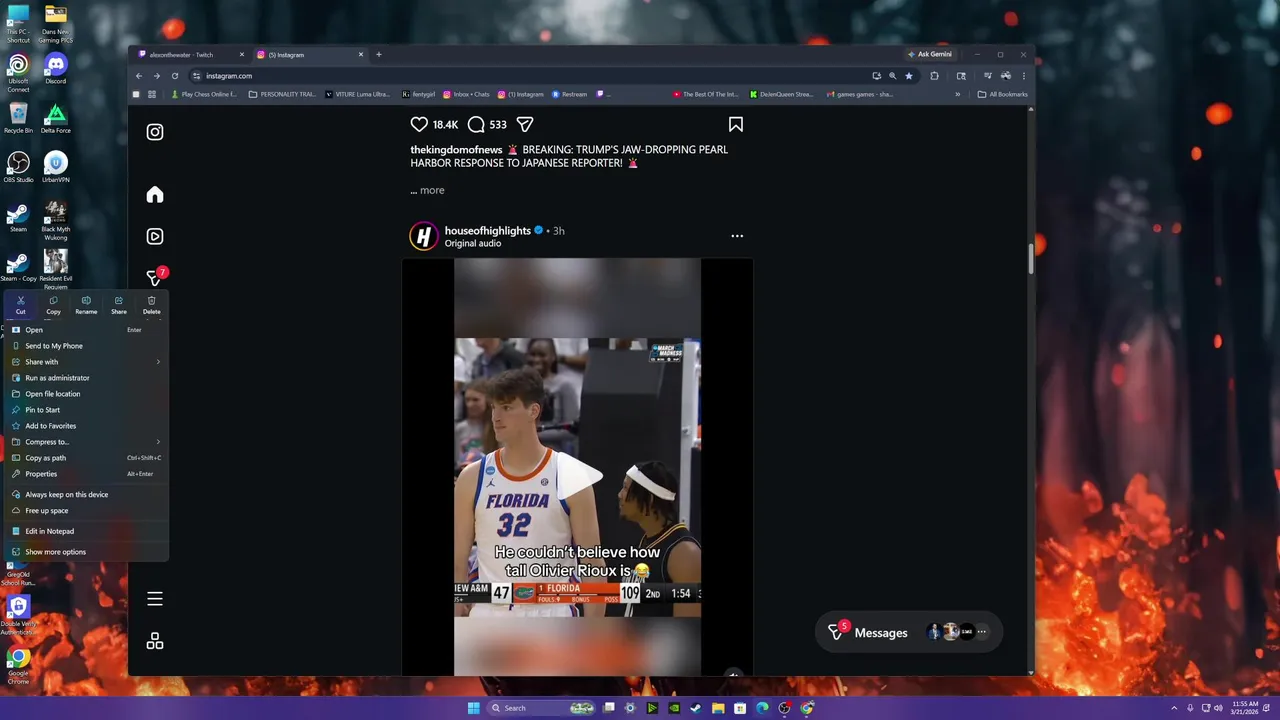The image size is (1280, 720).
Task: Bookmark this page with the star icon
Action: [x=909, y=76]
